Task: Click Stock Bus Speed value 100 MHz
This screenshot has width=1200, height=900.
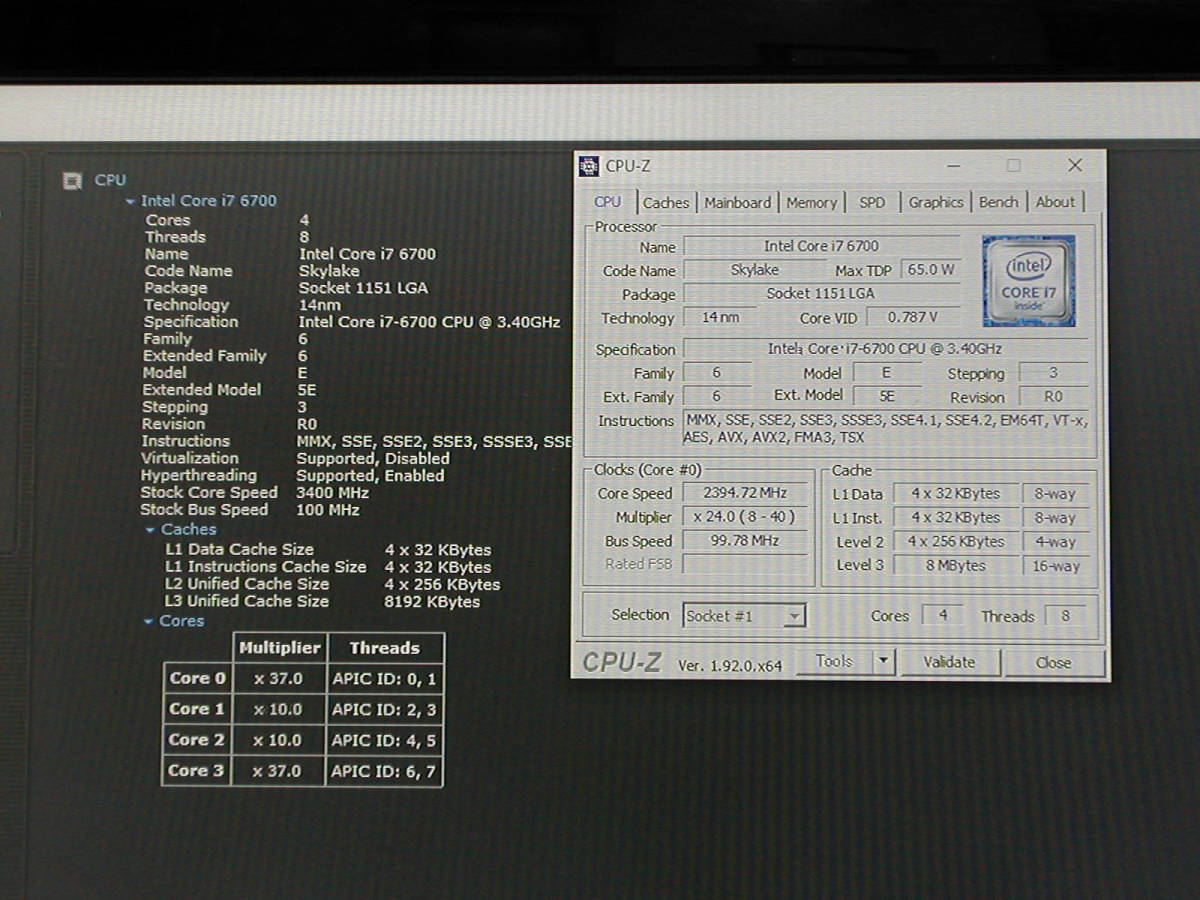Action: click(x=328, y=510)
